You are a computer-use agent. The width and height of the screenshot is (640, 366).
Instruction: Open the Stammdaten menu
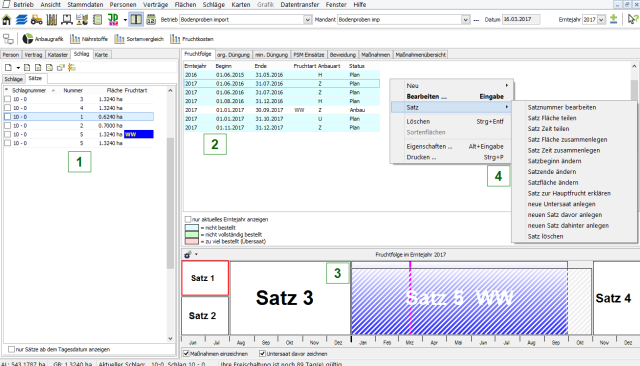point(85,4)
